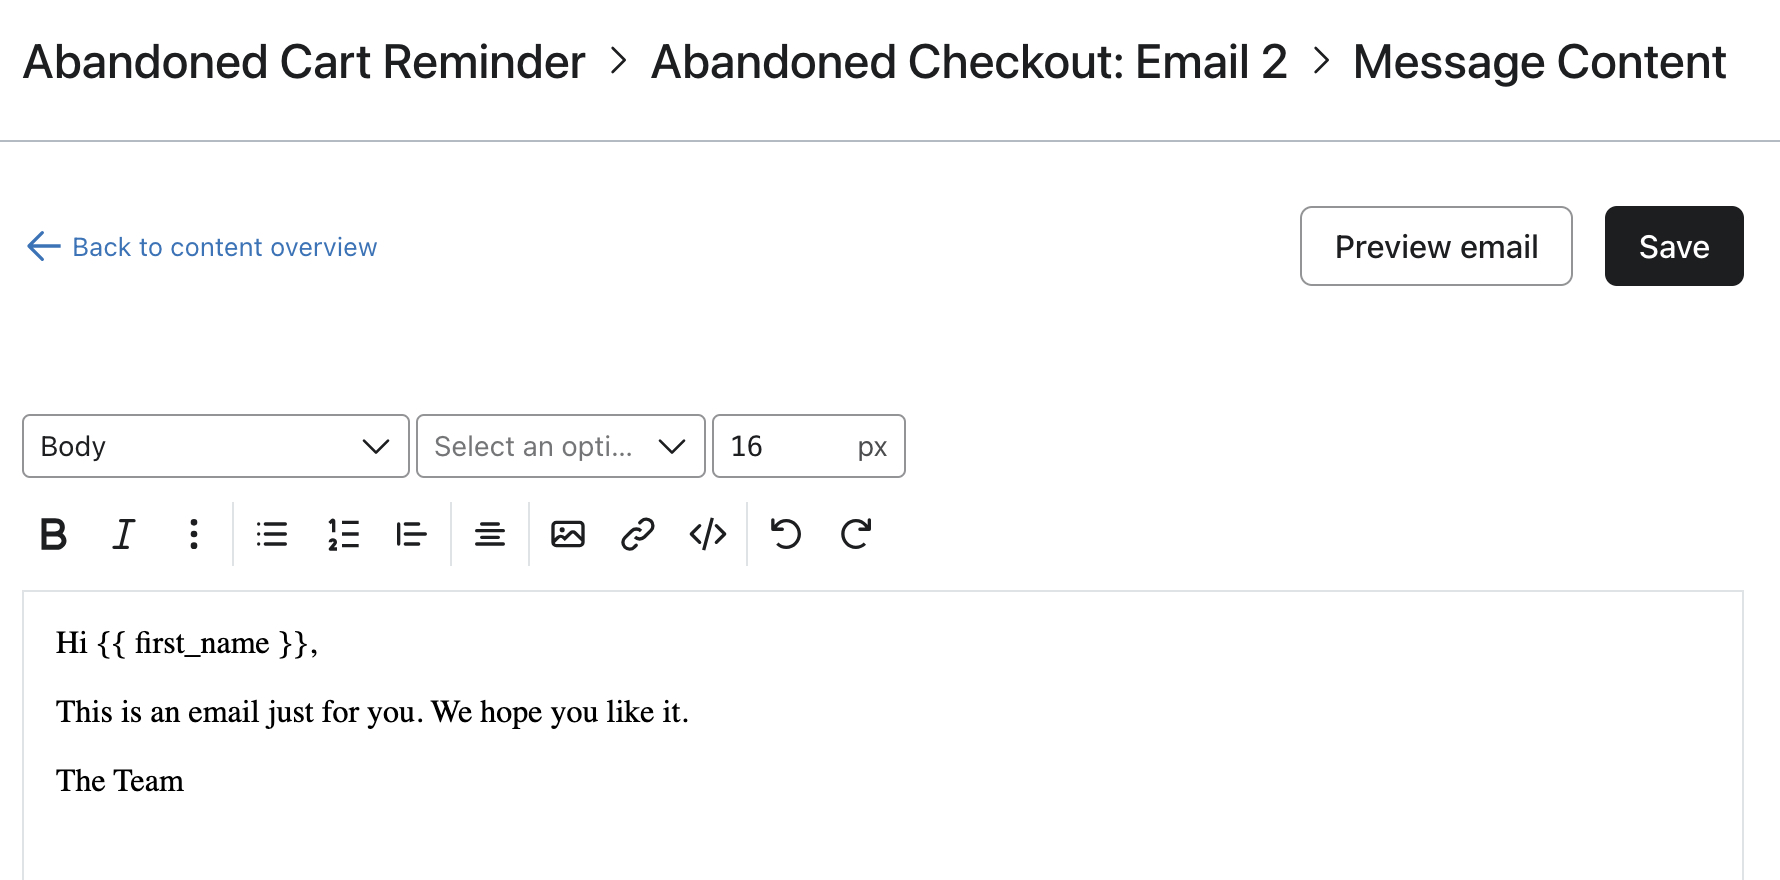
Task: Toggle italic formatting
Action: coord(123,534)
